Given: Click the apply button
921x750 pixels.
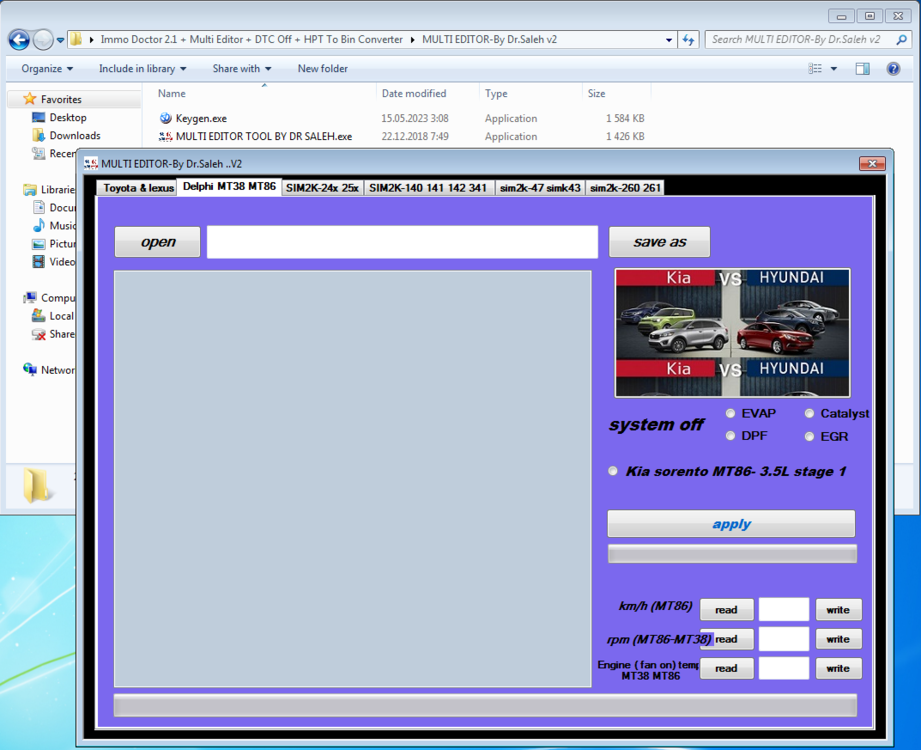Looking at the screenshot, I should [x=731, y=524].
